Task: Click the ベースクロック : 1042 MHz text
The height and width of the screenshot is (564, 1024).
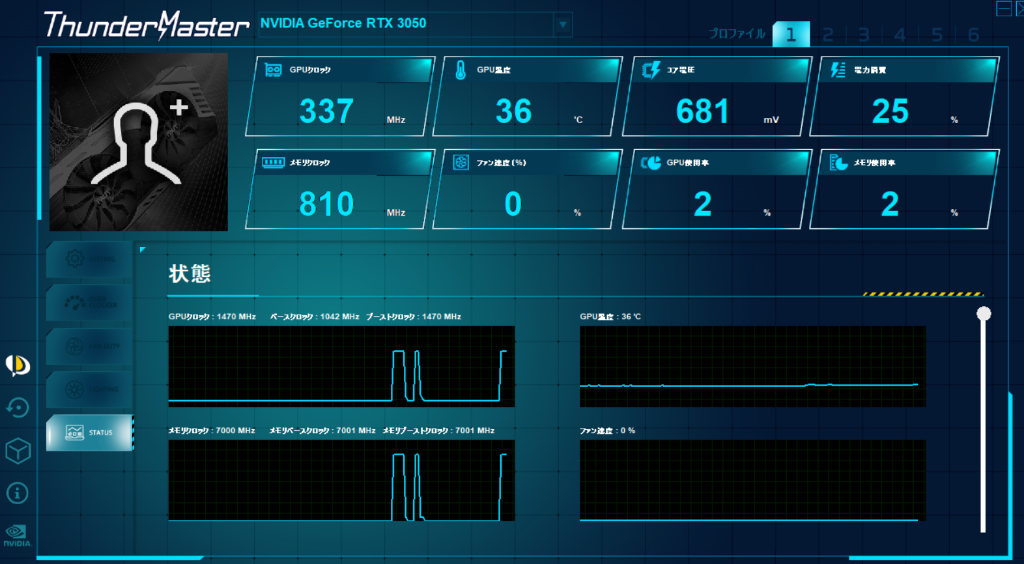Action: (x=315, y=317)
